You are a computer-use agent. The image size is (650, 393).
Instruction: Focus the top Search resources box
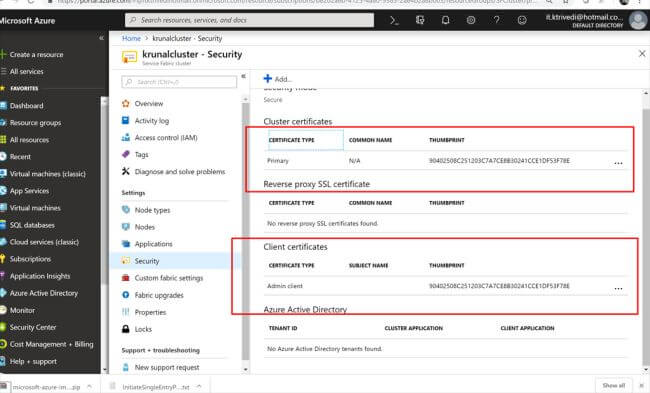point(249,20)
